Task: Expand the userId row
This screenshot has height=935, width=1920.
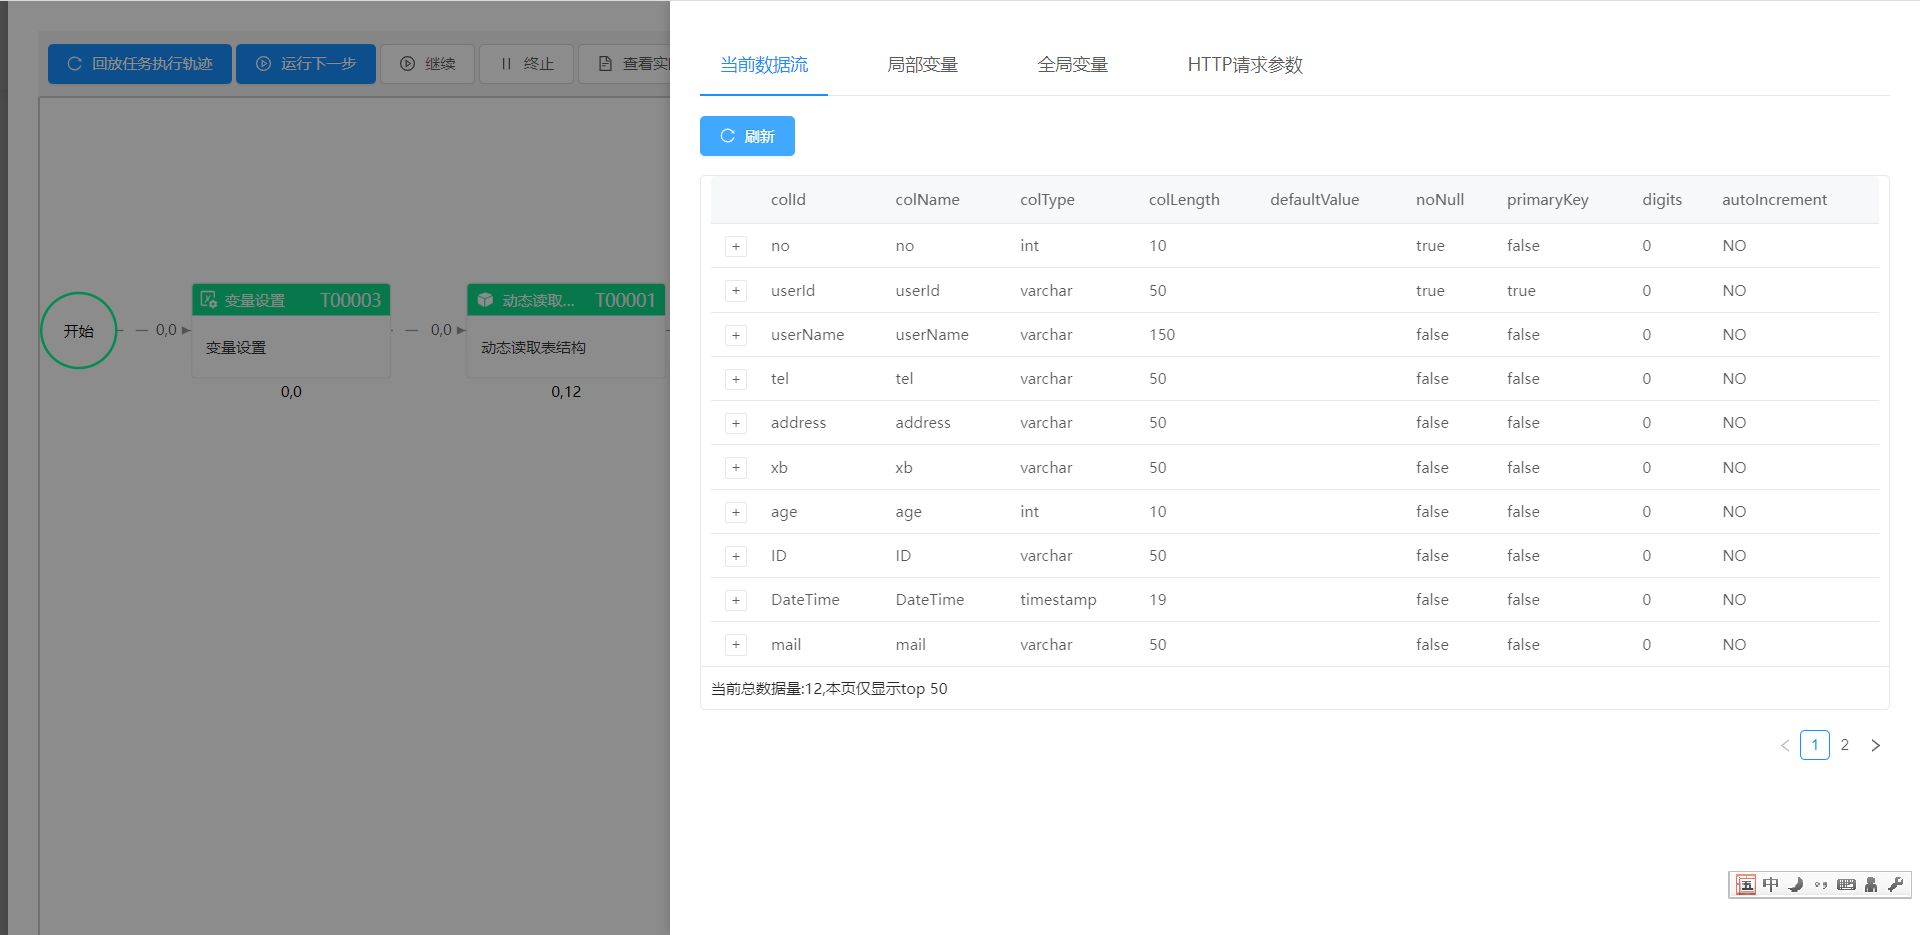Action: click(736, 291)
